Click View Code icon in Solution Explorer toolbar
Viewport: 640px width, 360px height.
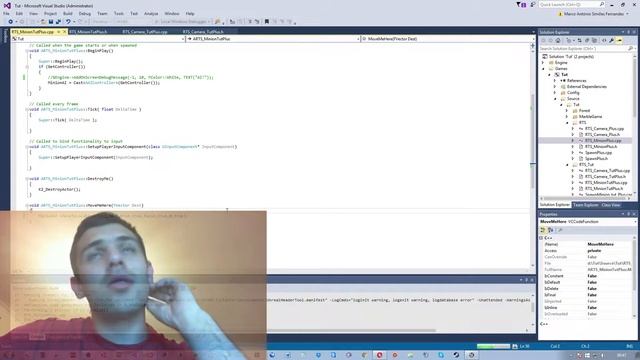604,40
